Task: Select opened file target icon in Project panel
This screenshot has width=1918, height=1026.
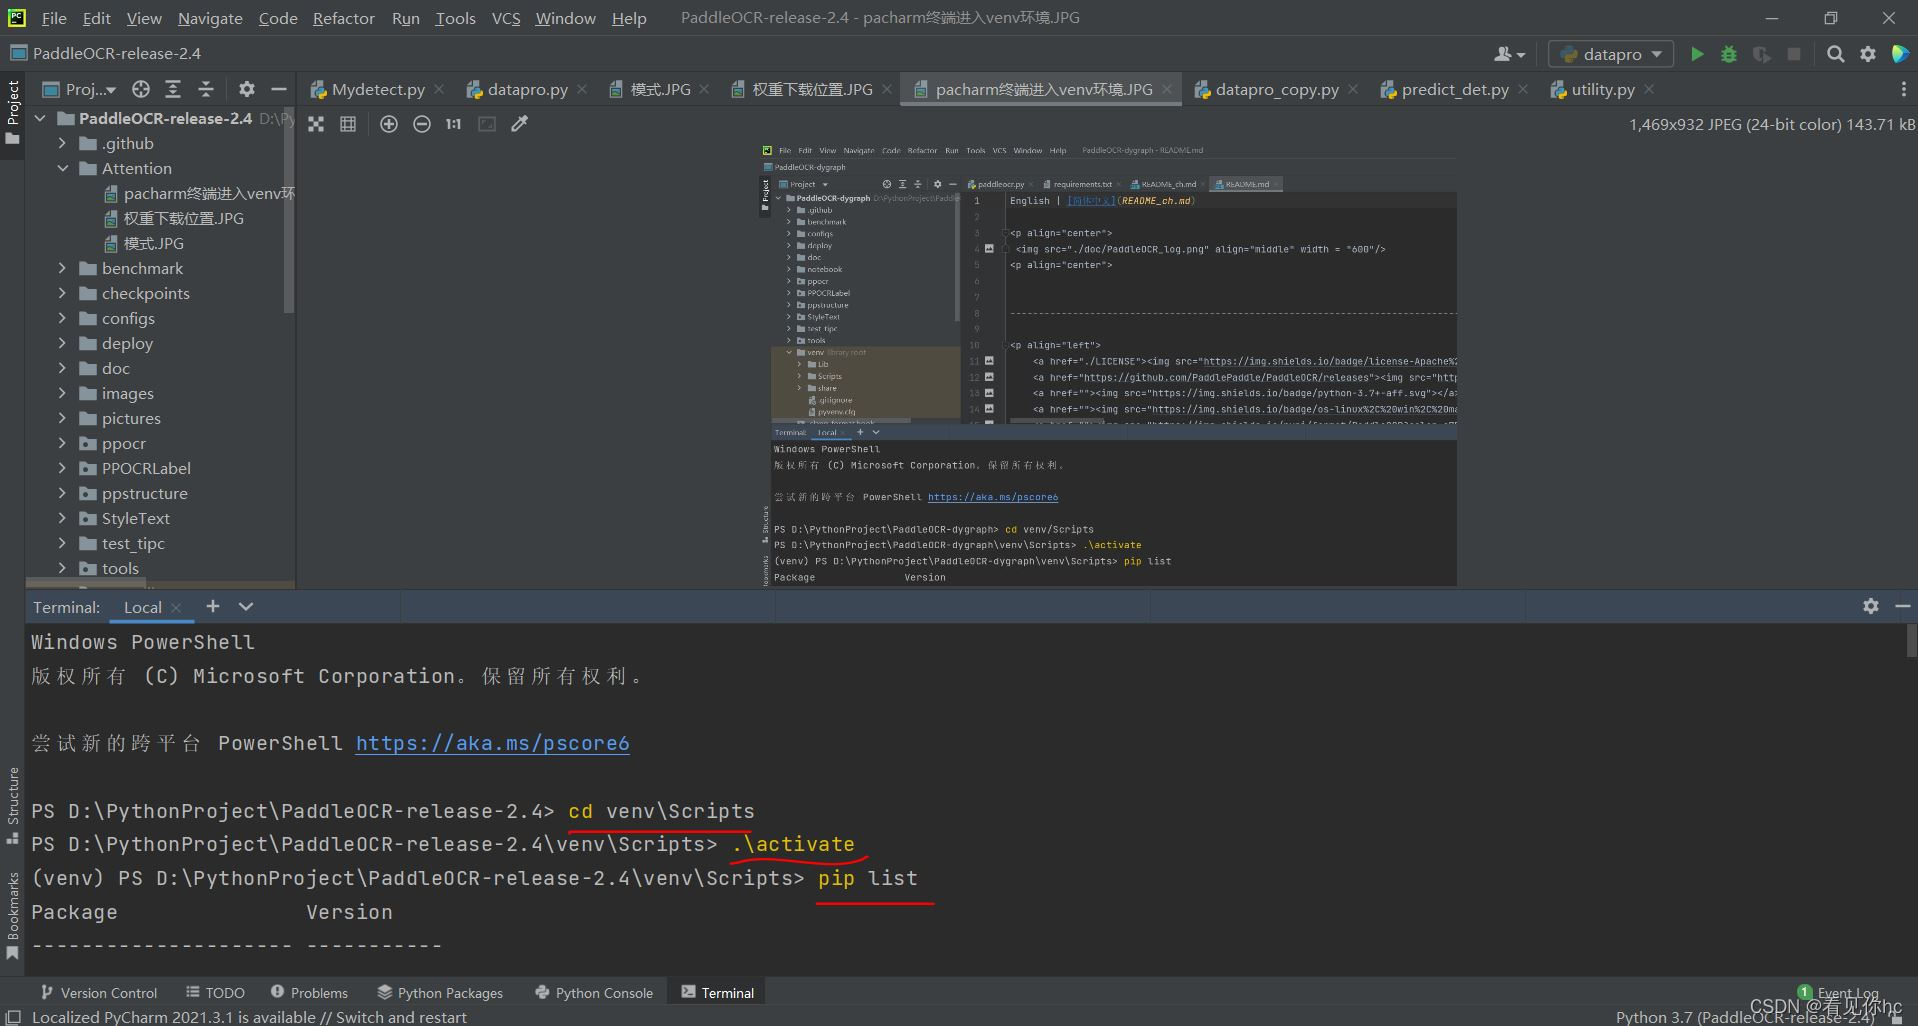Action: [141, 89]
